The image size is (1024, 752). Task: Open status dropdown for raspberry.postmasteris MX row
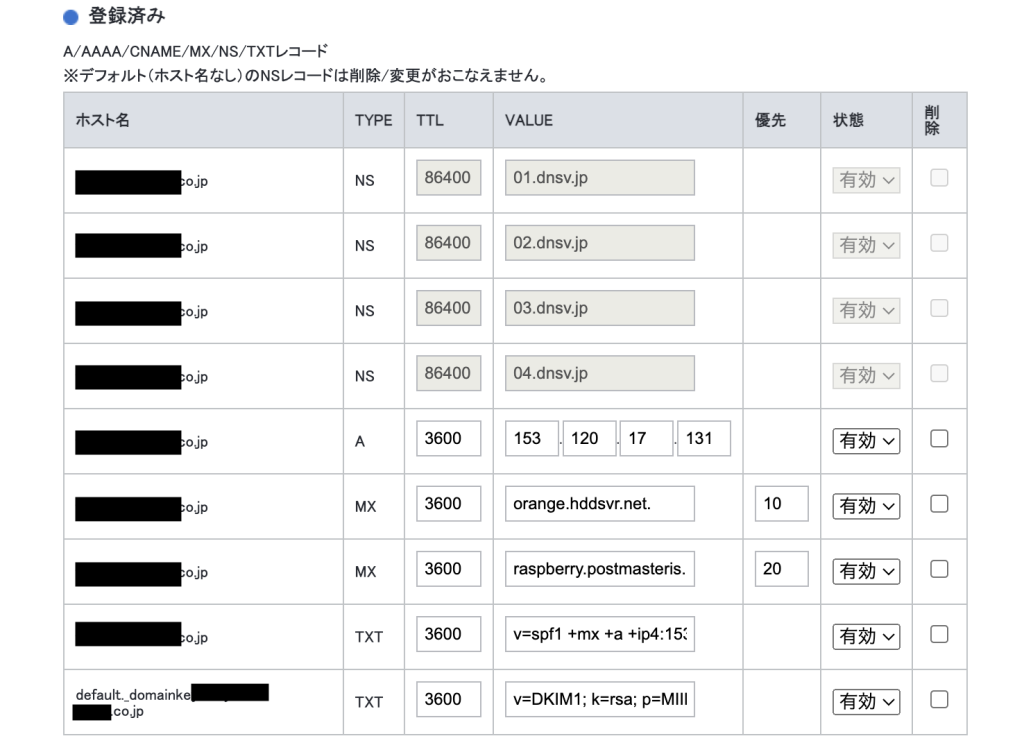(x=866, y=571)
